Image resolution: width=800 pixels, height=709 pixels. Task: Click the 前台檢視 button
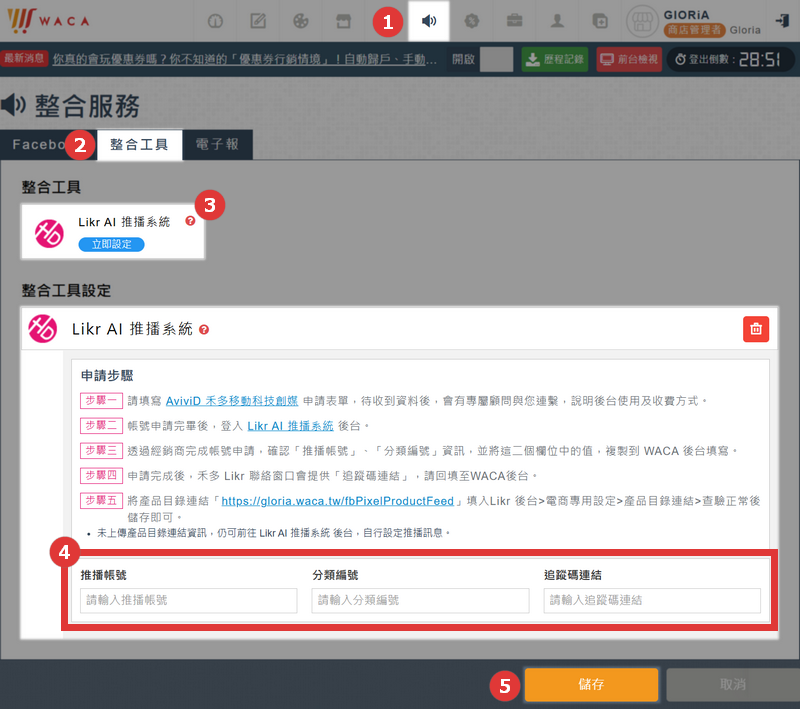point(629,59)
